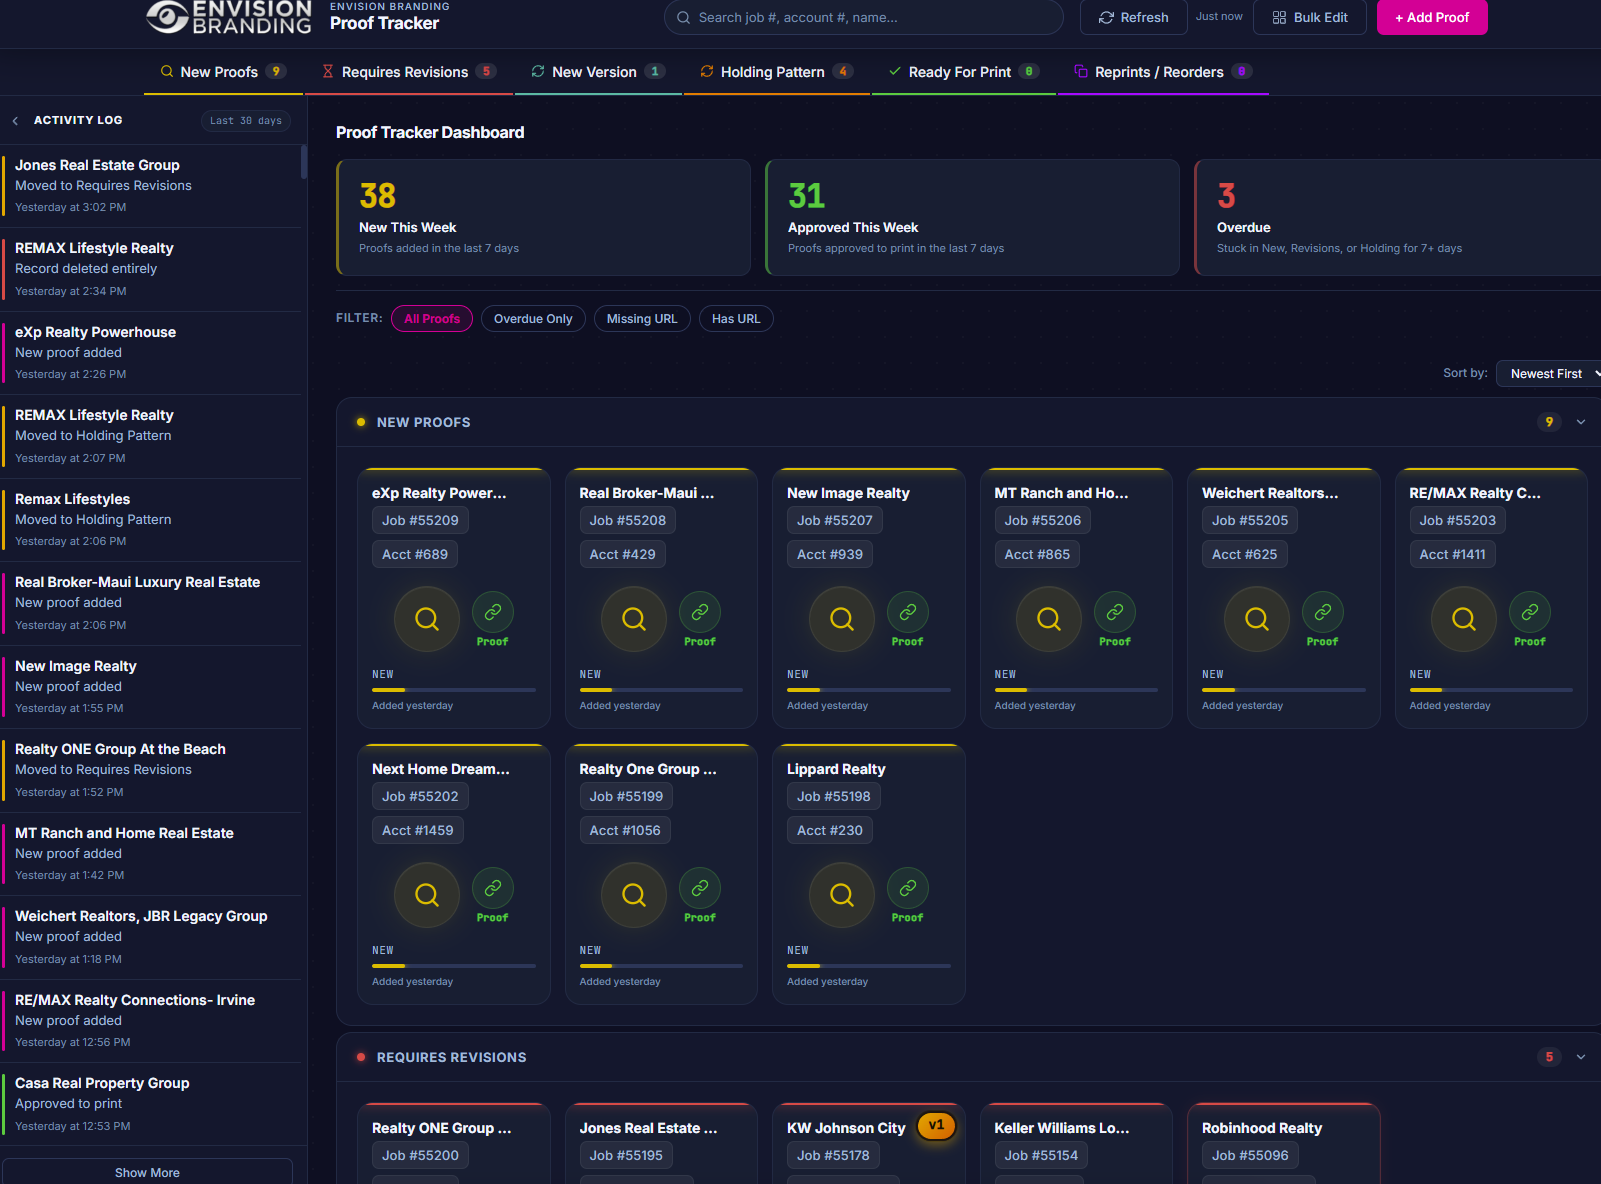Open Proof link icon on eXp Realty Power card

493,612
